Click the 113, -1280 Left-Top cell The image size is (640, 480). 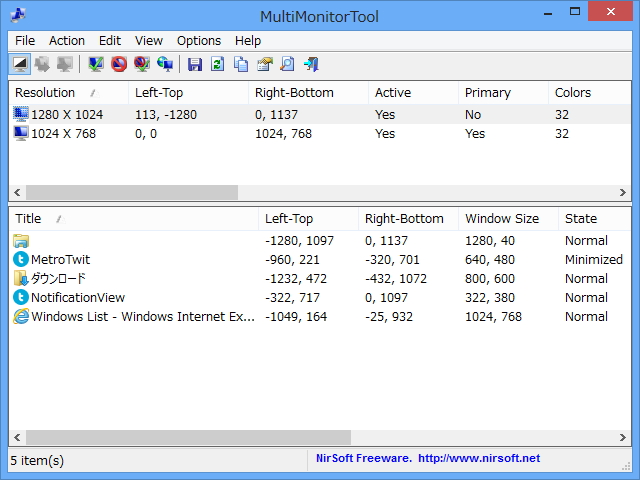[x=166, y=115]
